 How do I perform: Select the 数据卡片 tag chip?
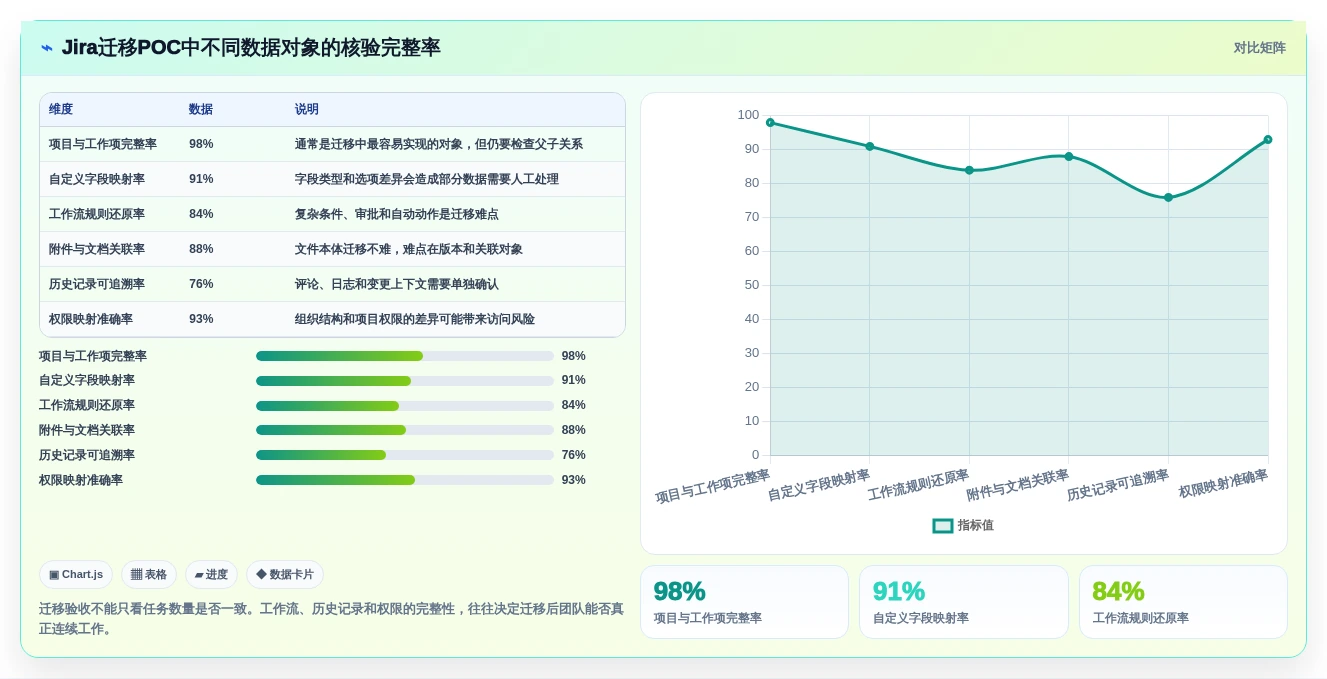point(285,574)
